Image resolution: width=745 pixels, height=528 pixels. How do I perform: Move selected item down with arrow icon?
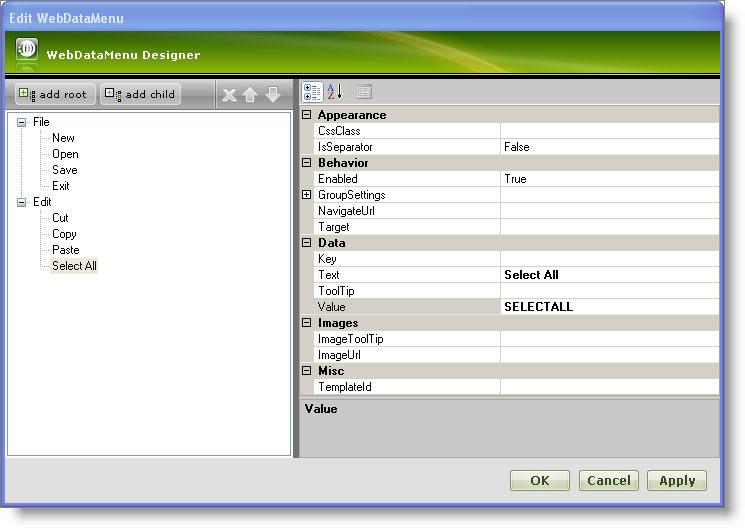(272, 95)
